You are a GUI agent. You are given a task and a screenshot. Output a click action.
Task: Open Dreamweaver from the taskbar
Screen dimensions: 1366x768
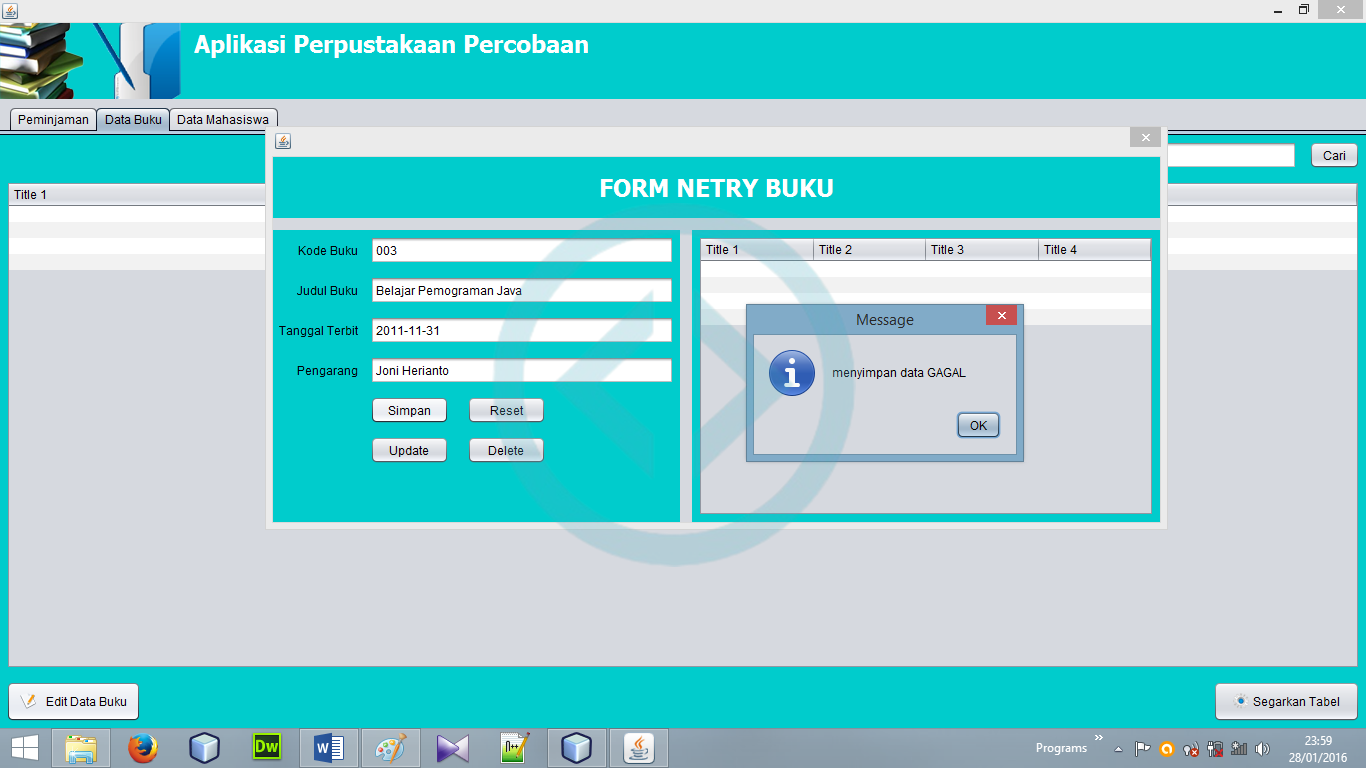coord(266,748)
